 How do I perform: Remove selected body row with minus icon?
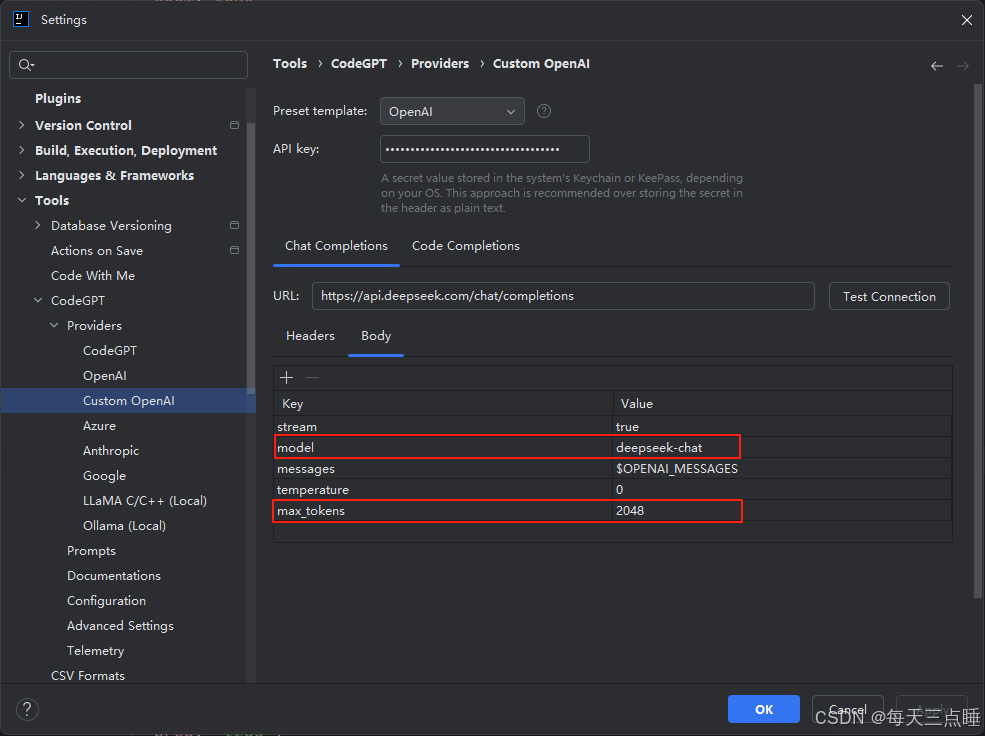[312, 377]
